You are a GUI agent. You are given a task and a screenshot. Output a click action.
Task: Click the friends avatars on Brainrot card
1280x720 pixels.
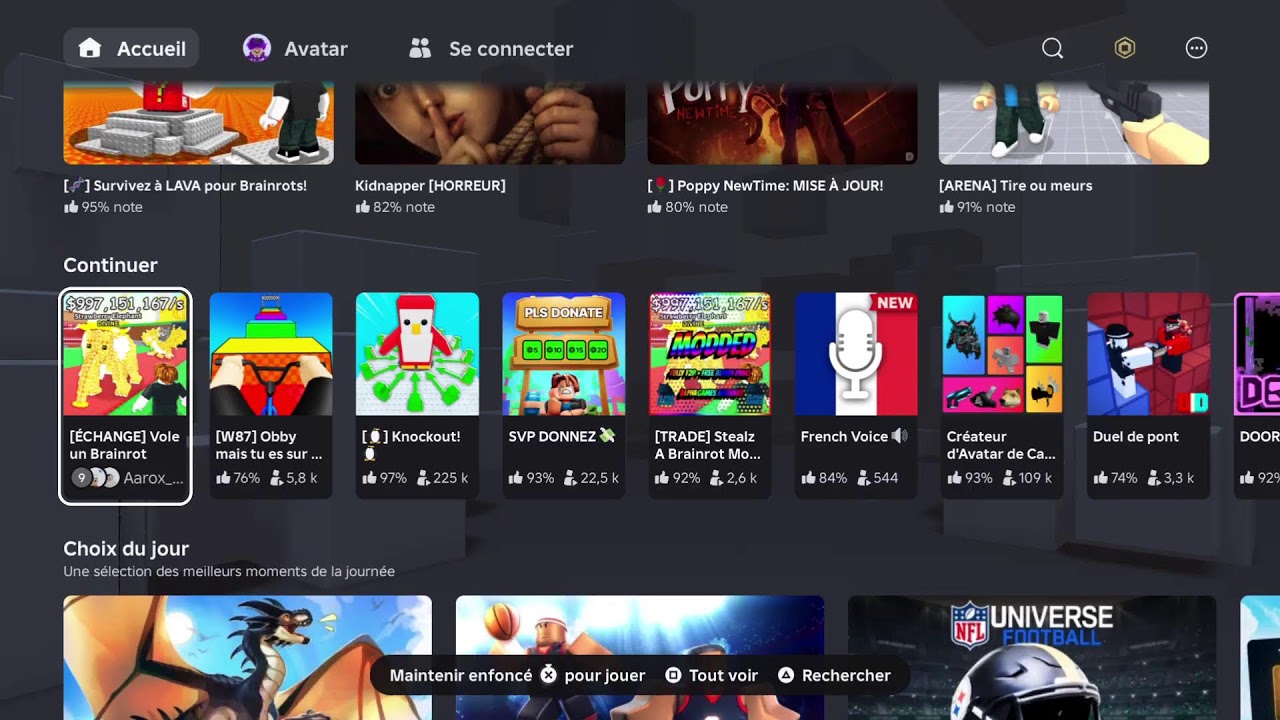coord(95,478)
